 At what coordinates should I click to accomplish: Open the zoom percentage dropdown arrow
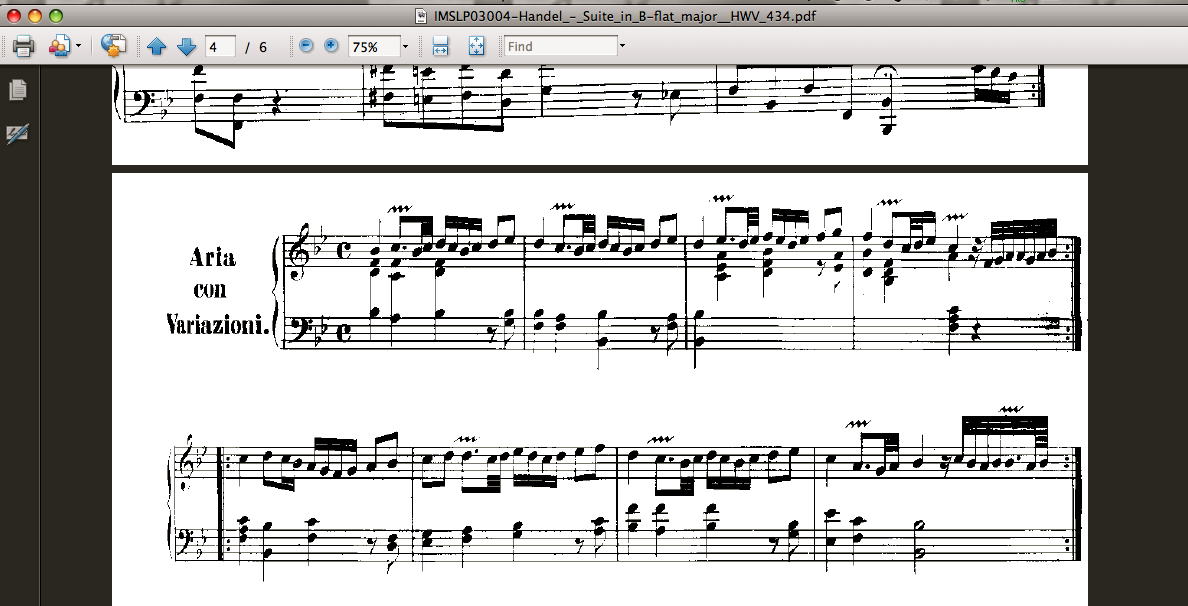(405, 46)
